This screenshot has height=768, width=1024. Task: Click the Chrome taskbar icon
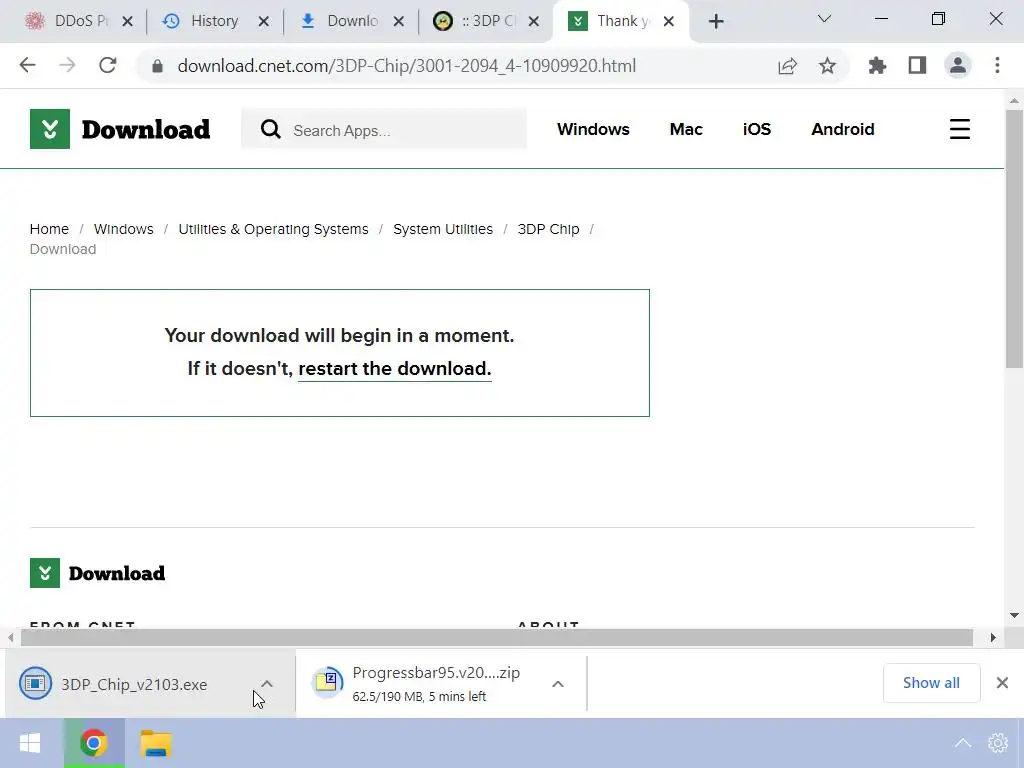coord(94,743)
